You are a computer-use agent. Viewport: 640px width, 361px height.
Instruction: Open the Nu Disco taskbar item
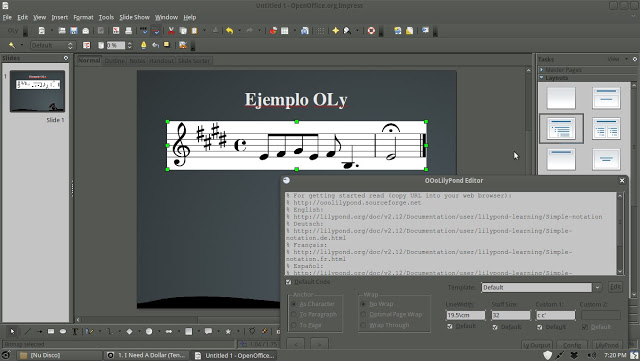pyautogui.click(x=59, y=355)
